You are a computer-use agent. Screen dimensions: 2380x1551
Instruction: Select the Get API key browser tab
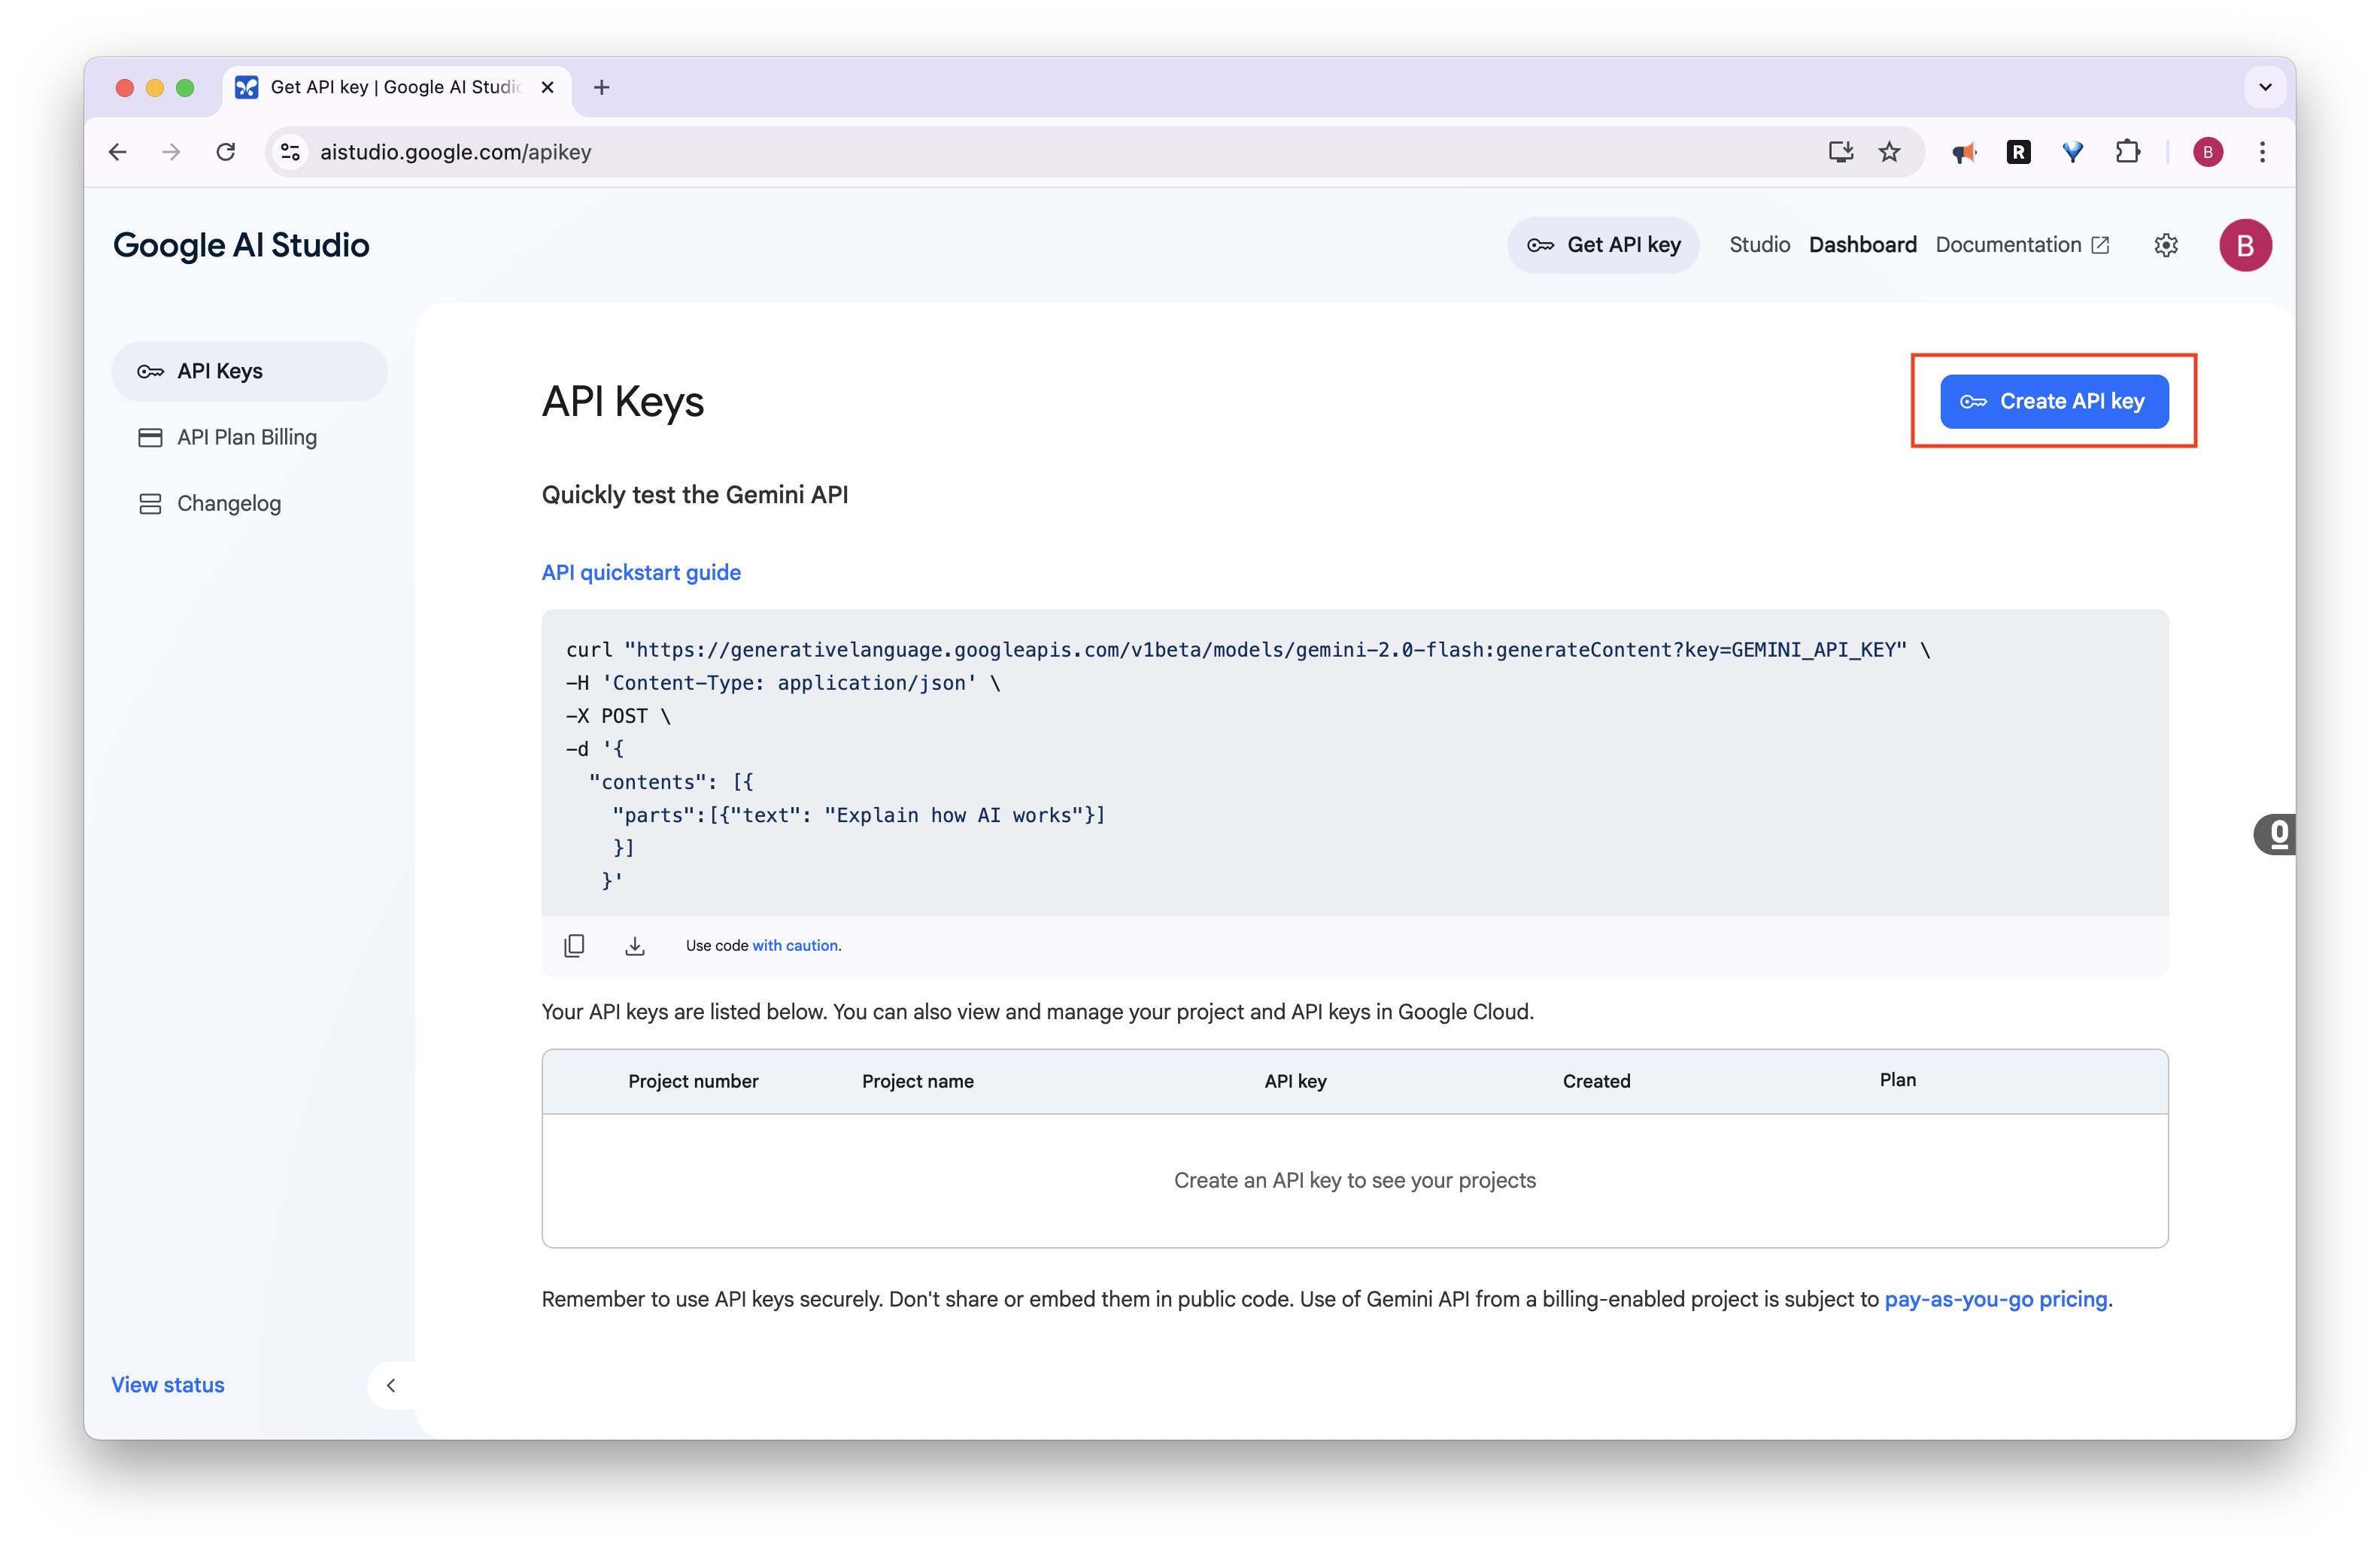click(x=397, y=88)
